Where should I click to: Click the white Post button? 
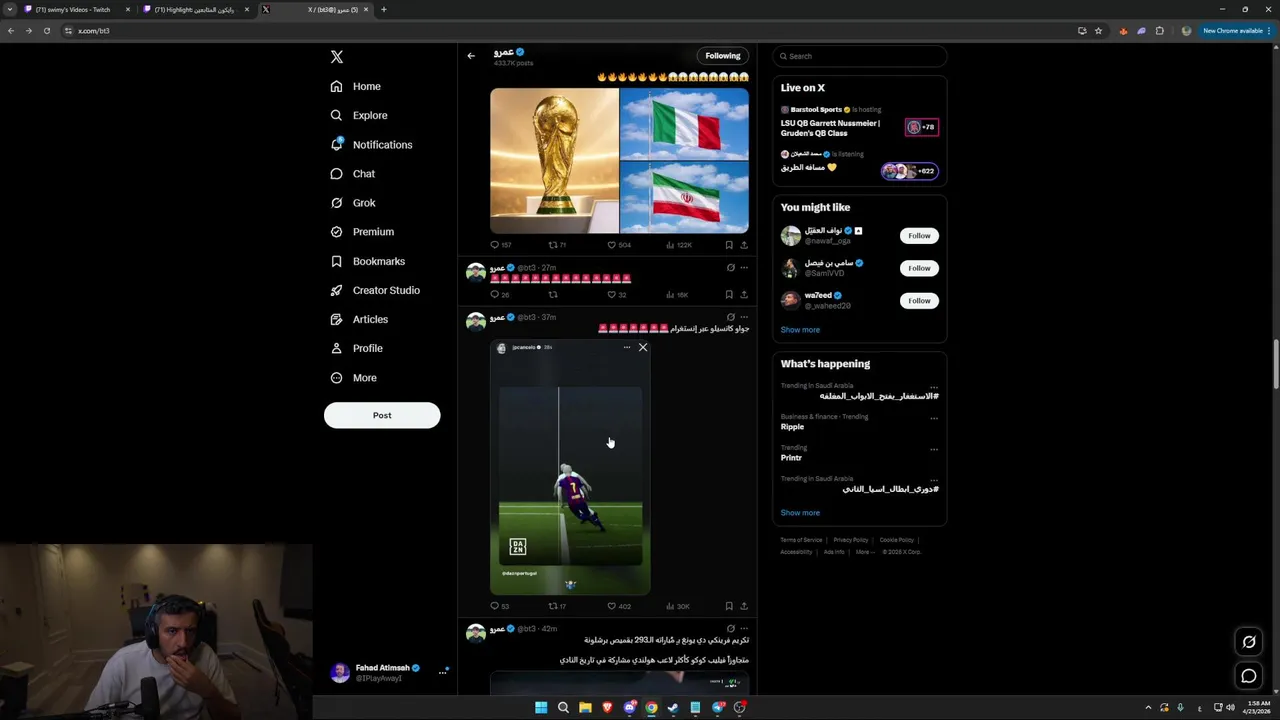[x=382, y=415]
